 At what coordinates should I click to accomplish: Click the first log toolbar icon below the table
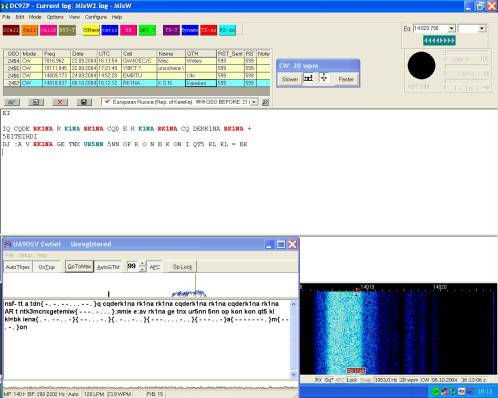coord(12,102)
